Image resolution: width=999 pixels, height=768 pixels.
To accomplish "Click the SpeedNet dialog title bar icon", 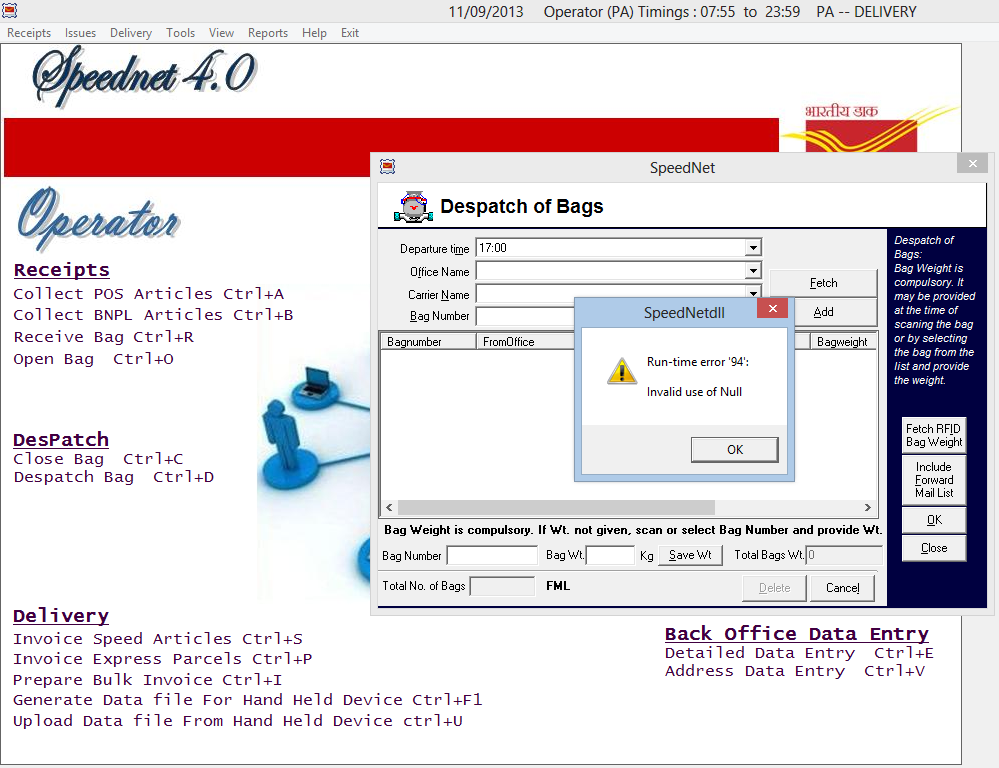I will 387,167.
